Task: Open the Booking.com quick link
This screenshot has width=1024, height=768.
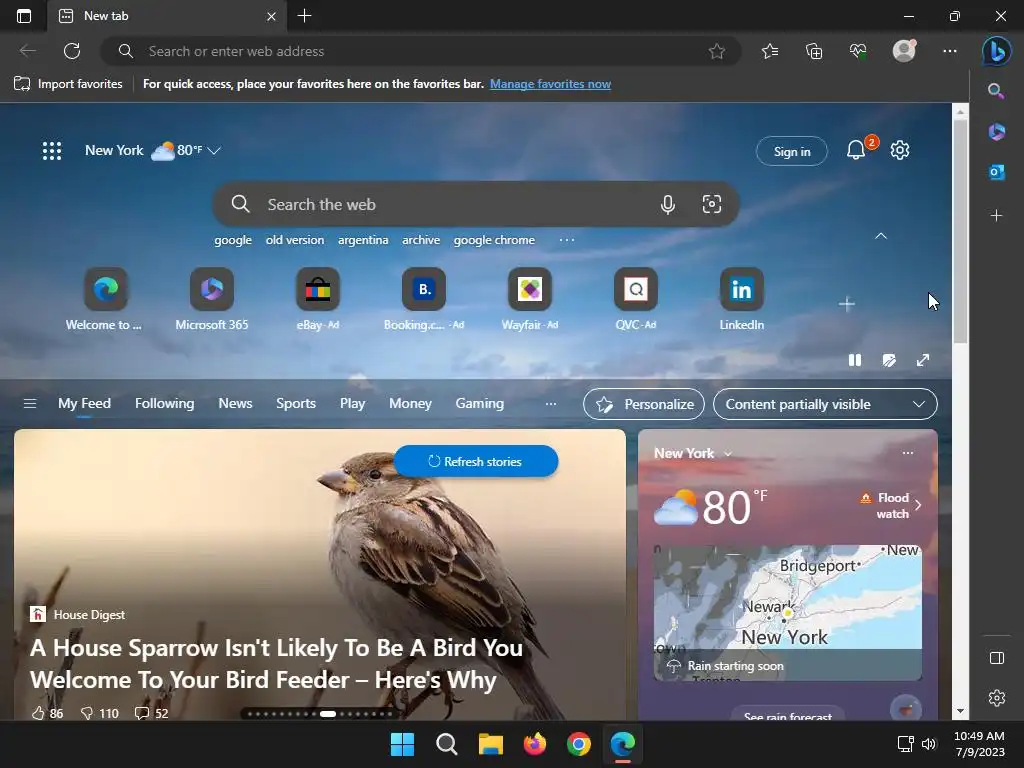Action: (x=424, y=299)
